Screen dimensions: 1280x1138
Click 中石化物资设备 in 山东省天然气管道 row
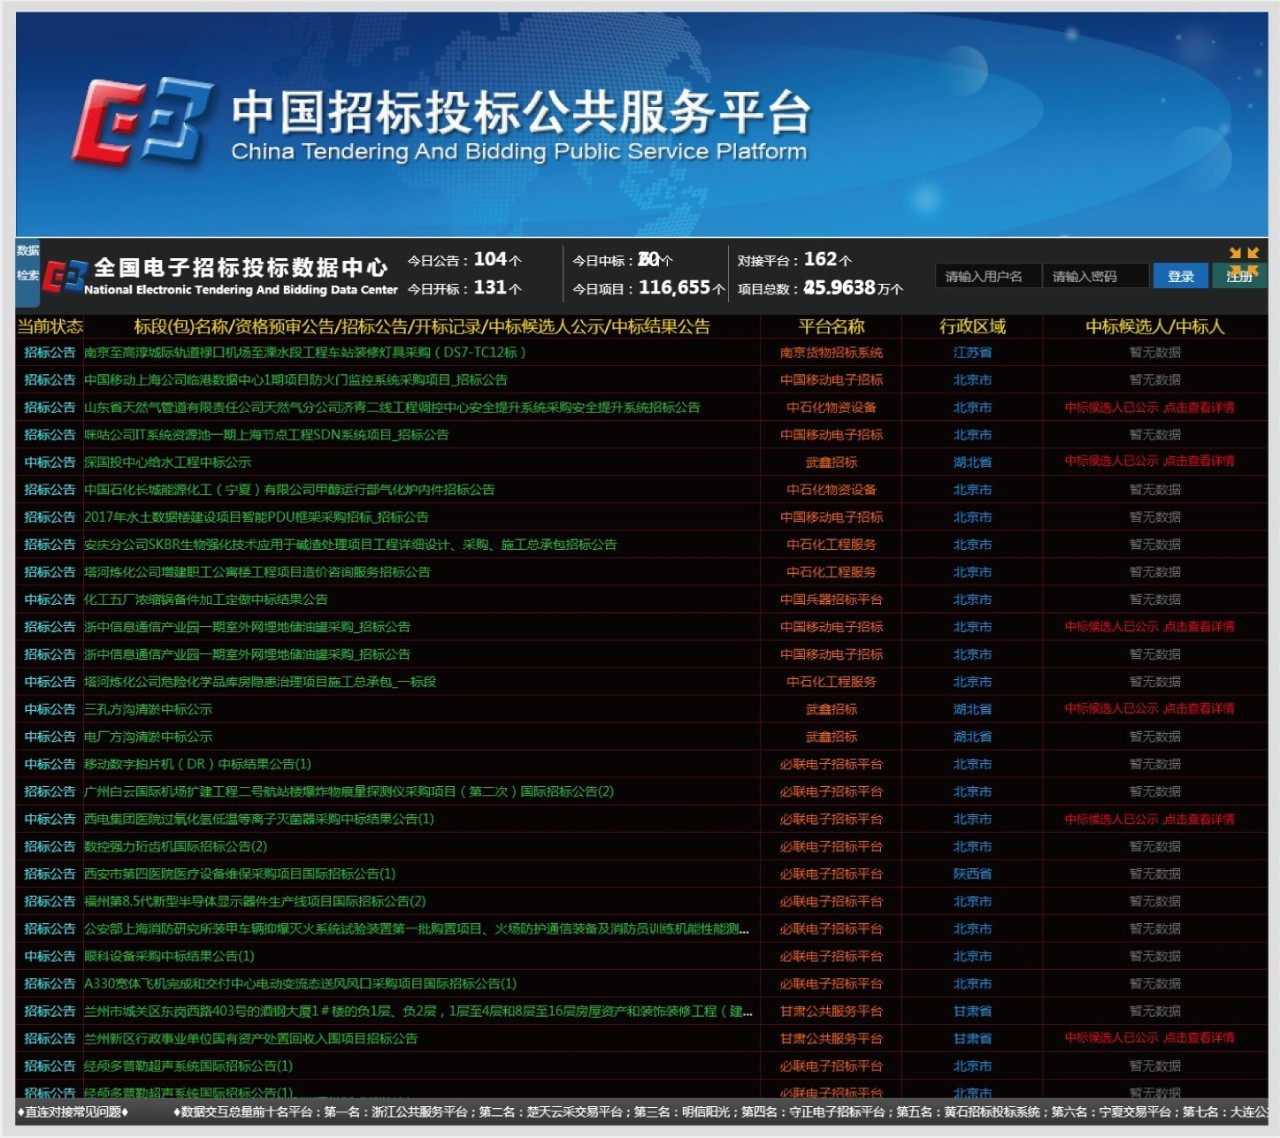click(x=831, y=407)
